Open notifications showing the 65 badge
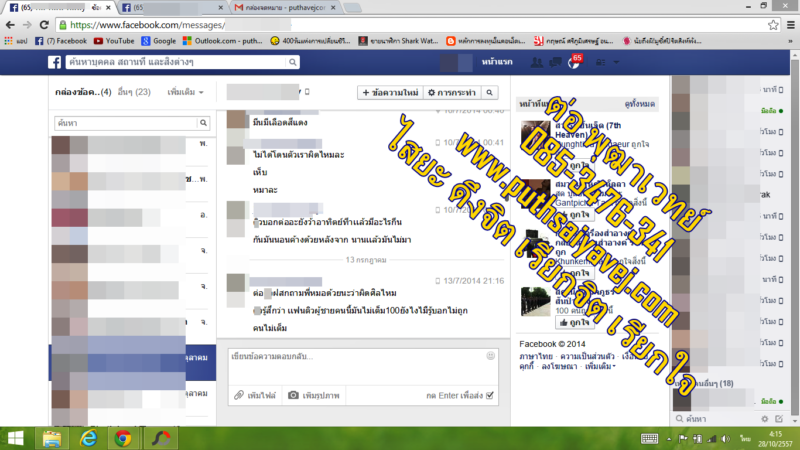This screenshot has height=450, width=800. pos(574,62)
